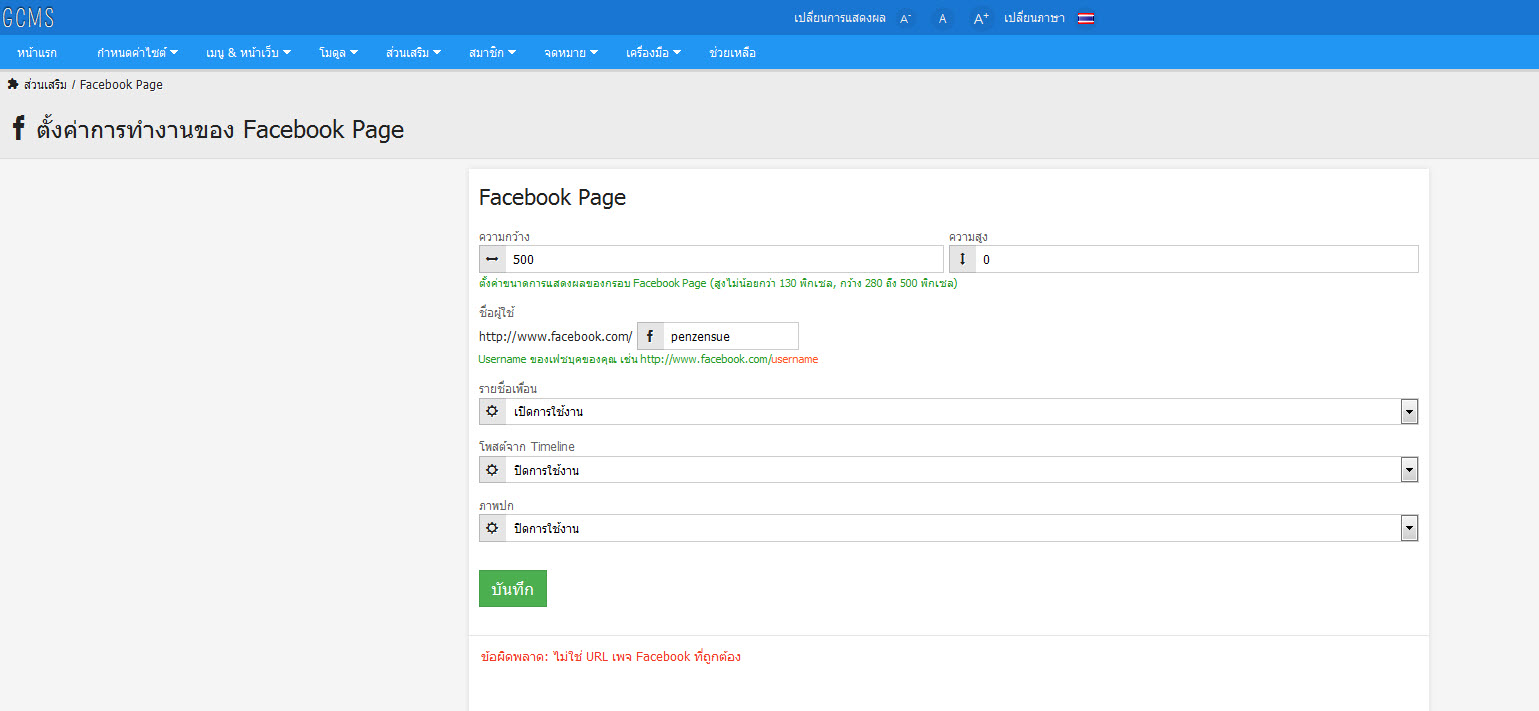Click the height arrow icon beside 0
Screen dimensions: 1539x711
962,259
